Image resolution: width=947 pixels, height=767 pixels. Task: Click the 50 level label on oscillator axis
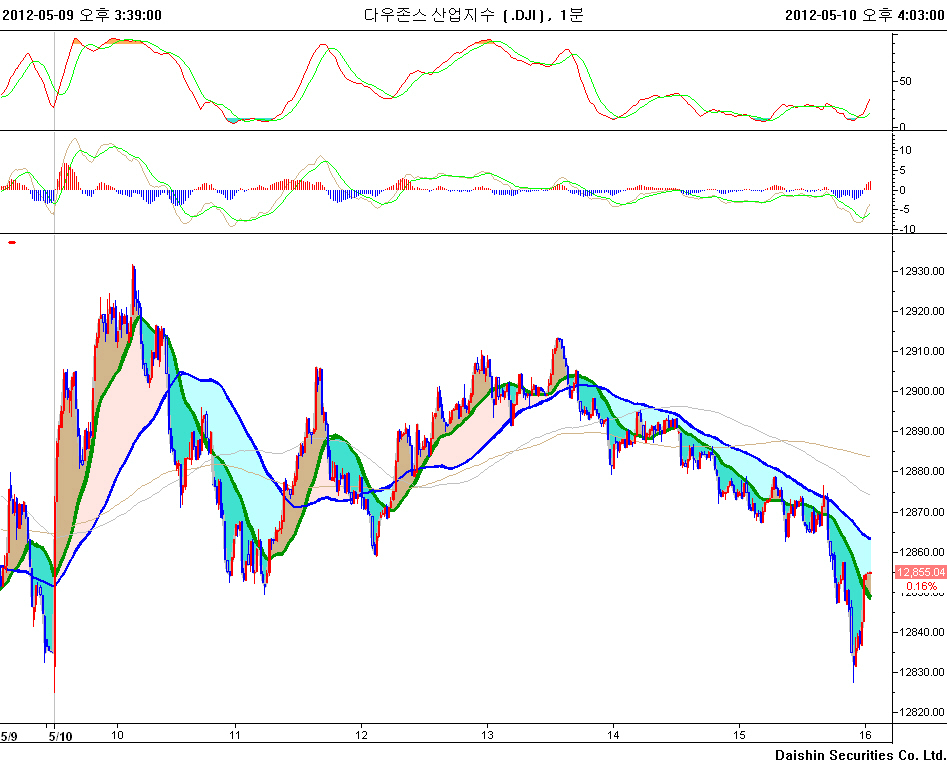pyautogui.click(x=905, y=81)
